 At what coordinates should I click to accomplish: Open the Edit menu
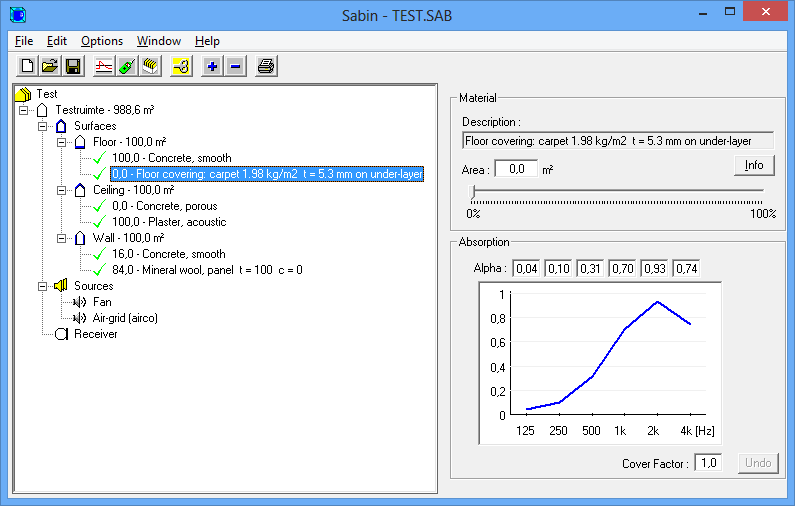(56, 41)
